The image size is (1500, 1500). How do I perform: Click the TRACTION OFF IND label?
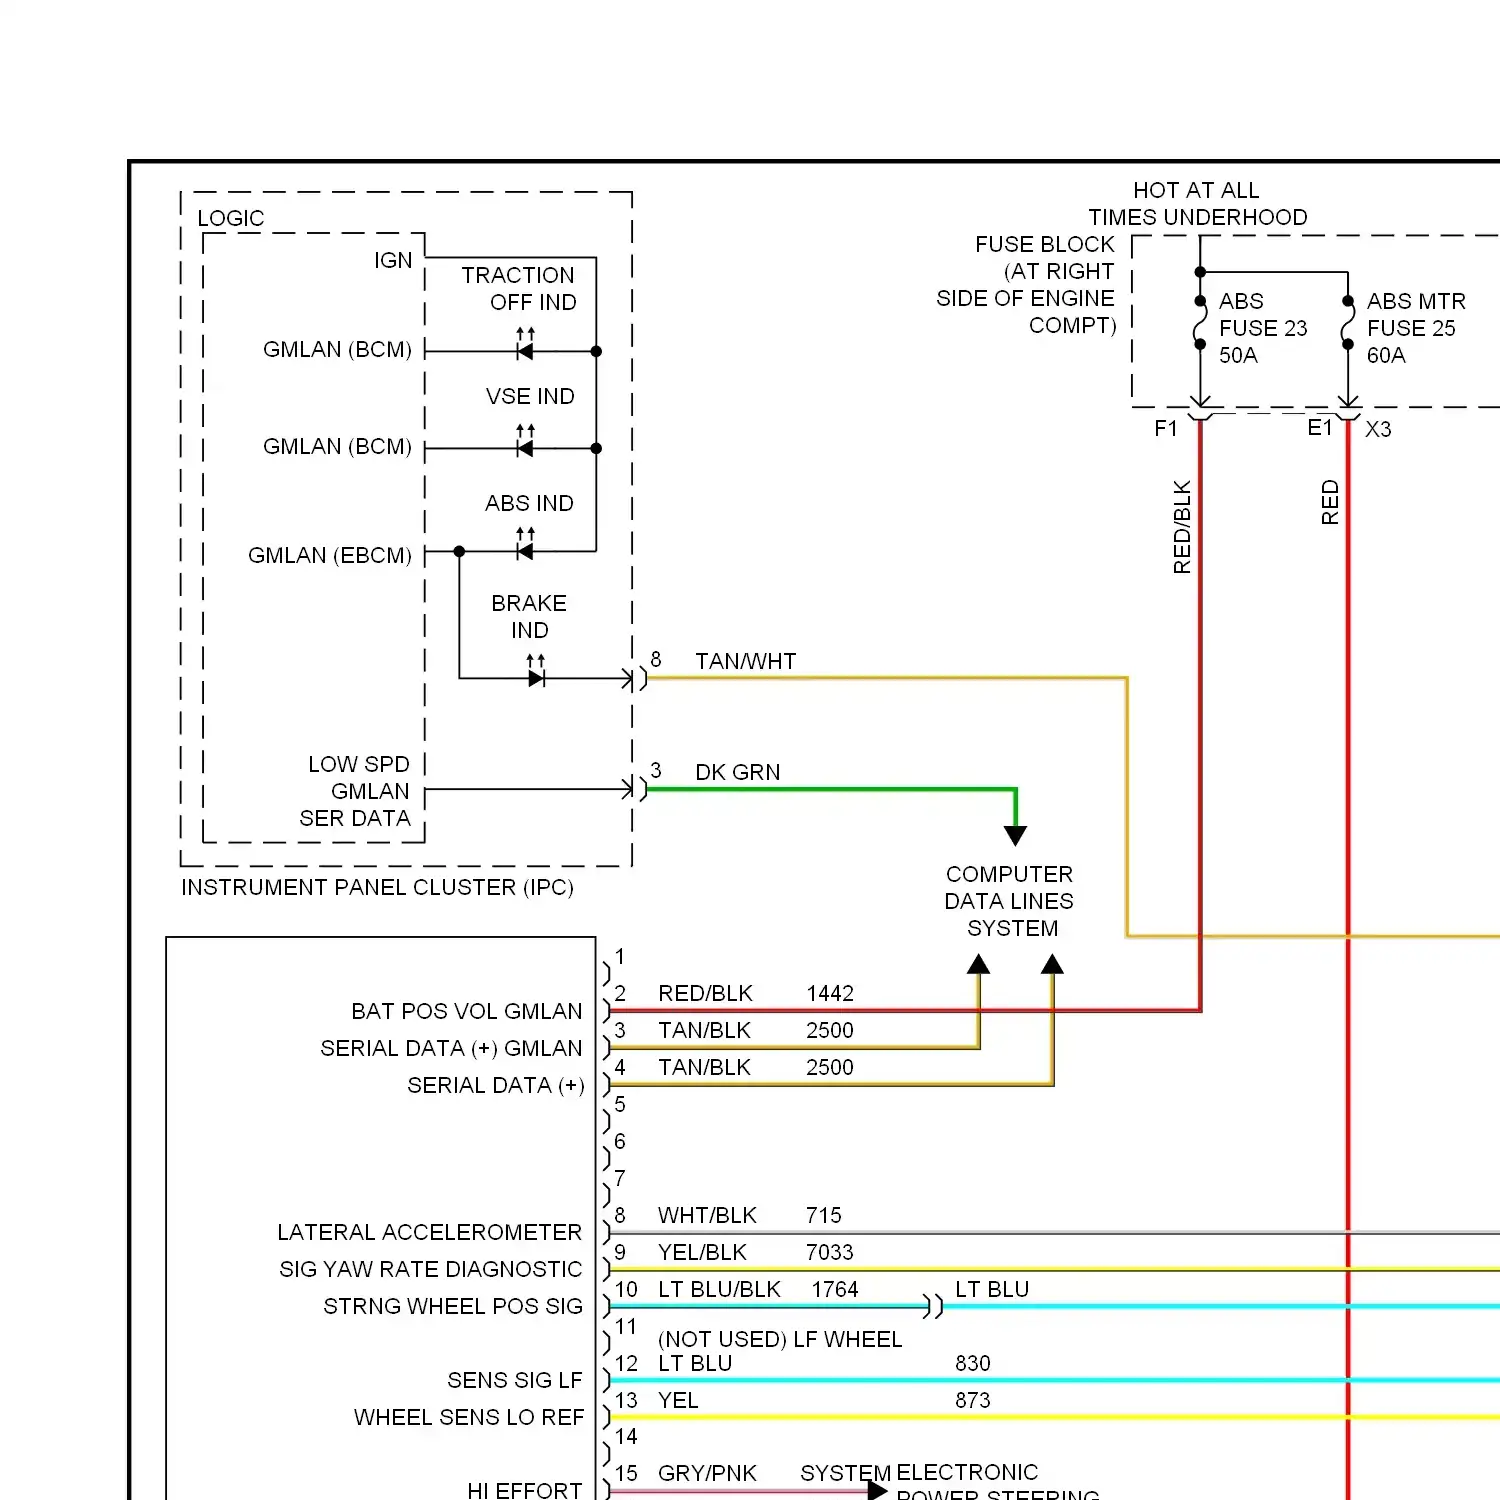[518, 288]
